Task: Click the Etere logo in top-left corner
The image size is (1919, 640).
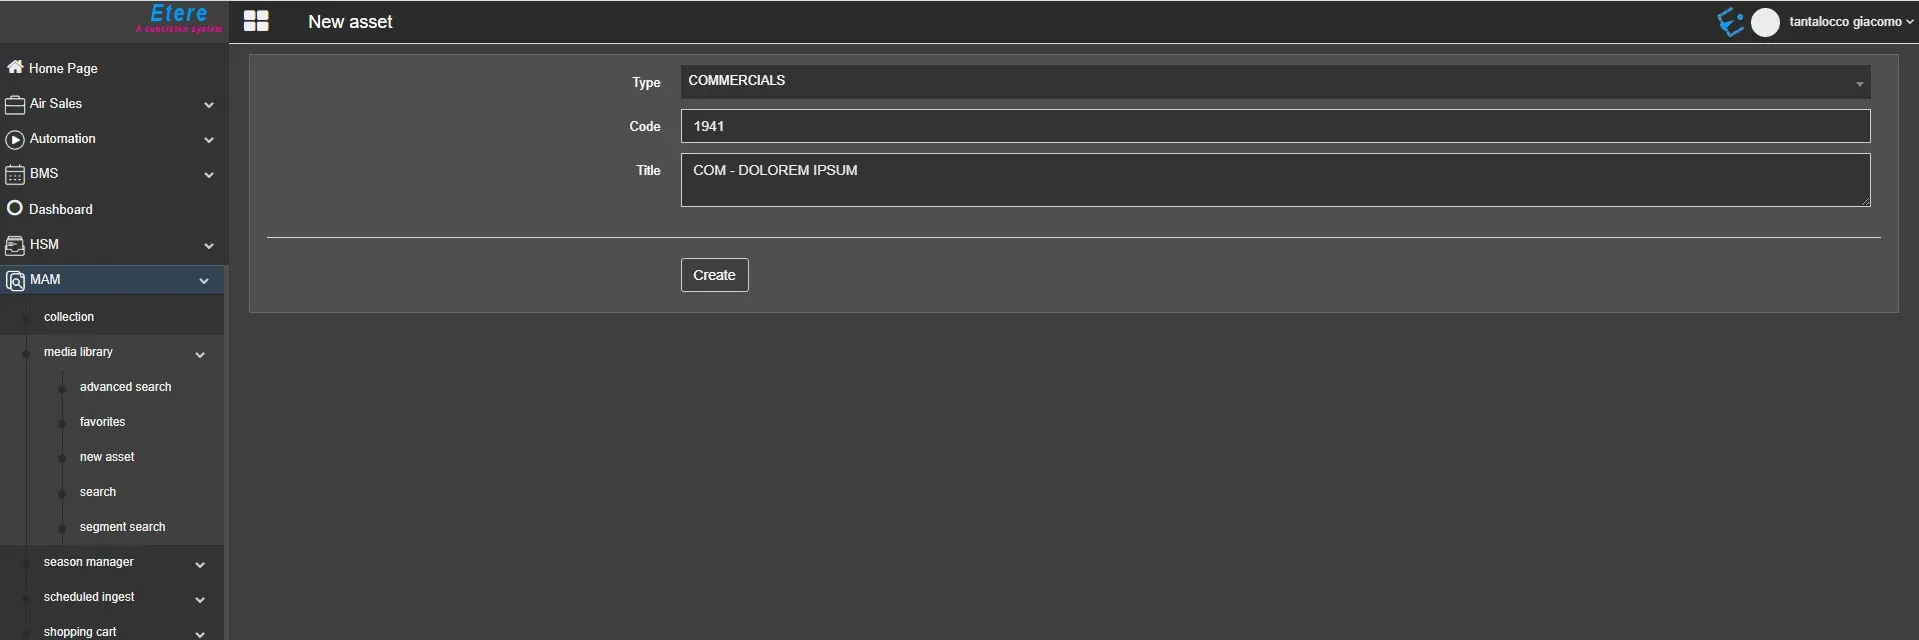Action: pos(178,18)
